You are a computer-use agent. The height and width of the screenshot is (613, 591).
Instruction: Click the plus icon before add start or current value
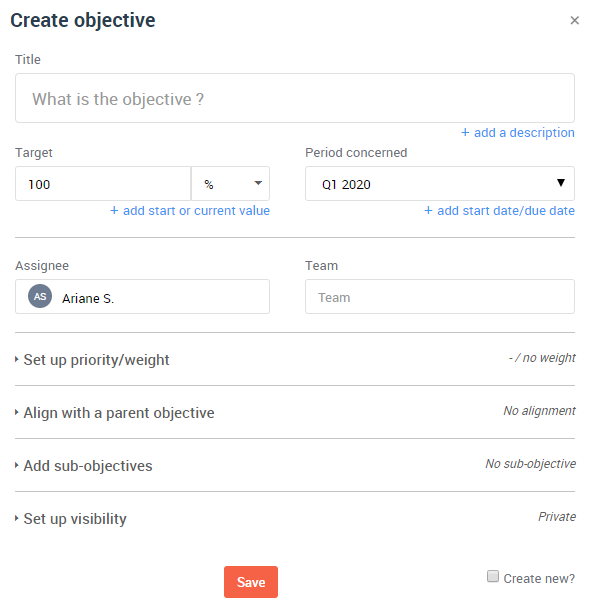tap(114, 211)
